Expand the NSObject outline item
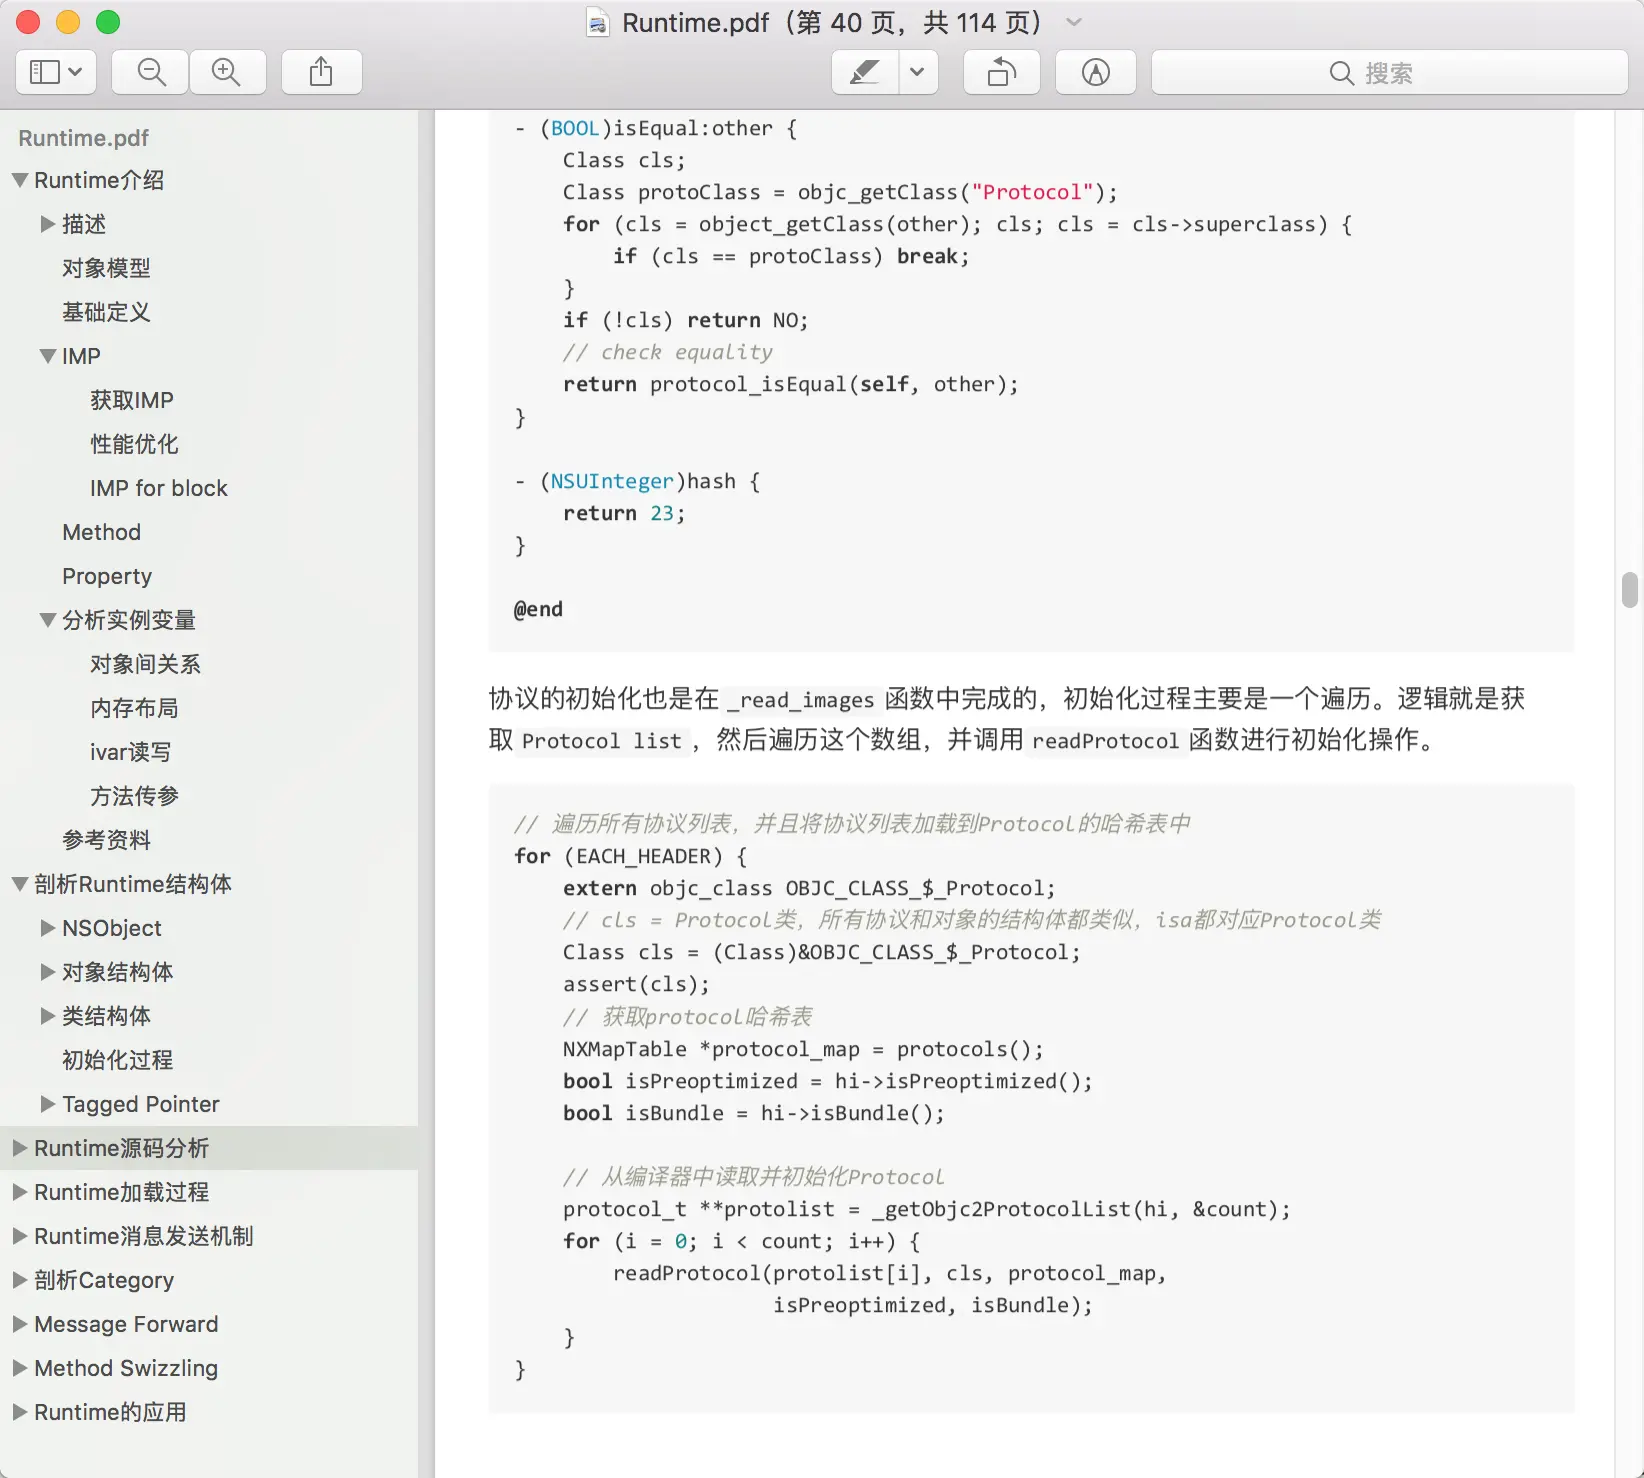The width and height of the screenshot is (1644, 1478). click(47, 928)
